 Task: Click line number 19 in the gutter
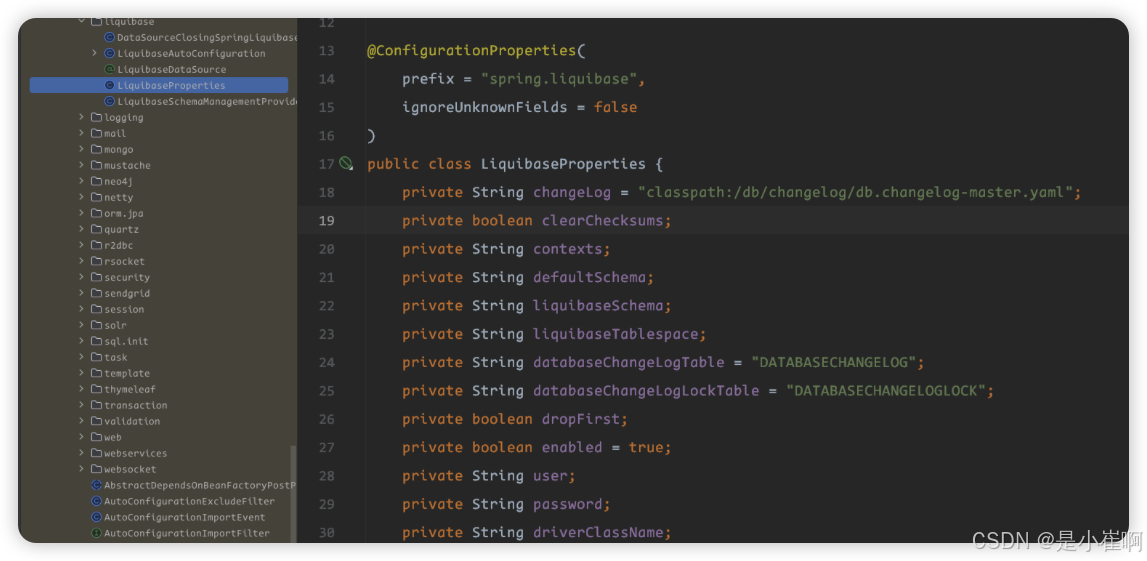326,221
